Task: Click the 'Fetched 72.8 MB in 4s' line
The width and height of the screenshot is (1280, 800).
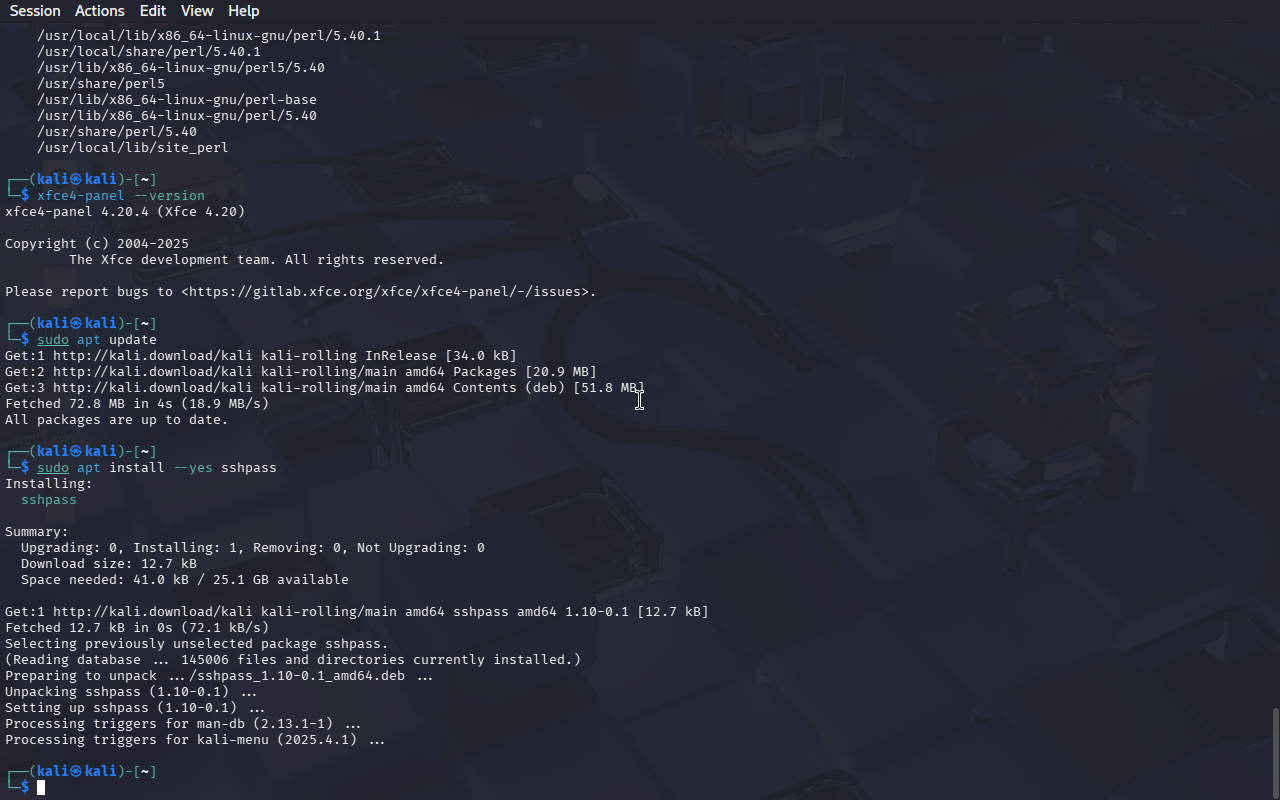Action: click(x=137, y=404)
